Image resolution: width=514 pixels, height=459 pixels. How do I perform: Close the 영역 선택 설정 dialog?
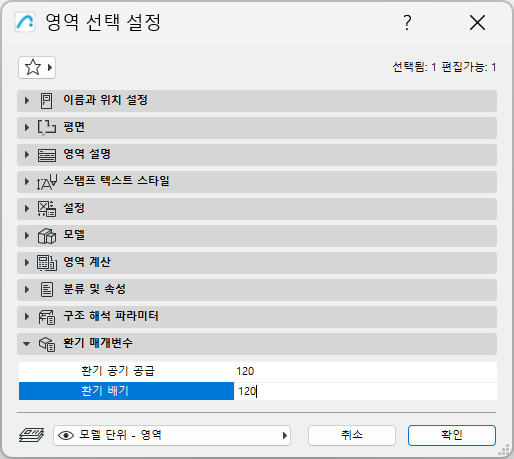pyautogui.click(x=477, y=23)
